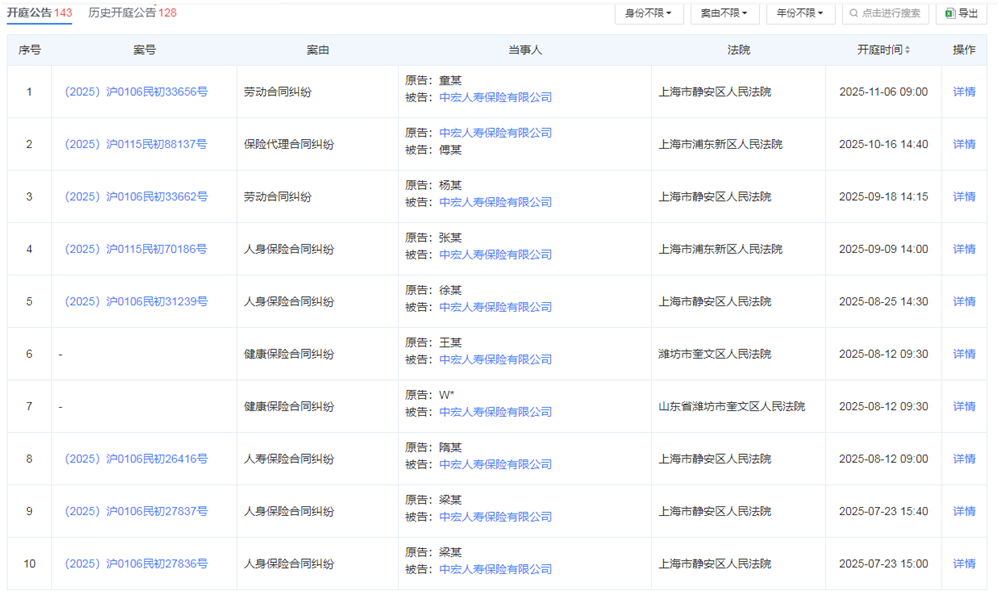Open 详情 for the 2025-07-23 15:00 hearing
Image resolution: width=999 pixels, height=601 pixels.
coord(964,563)
